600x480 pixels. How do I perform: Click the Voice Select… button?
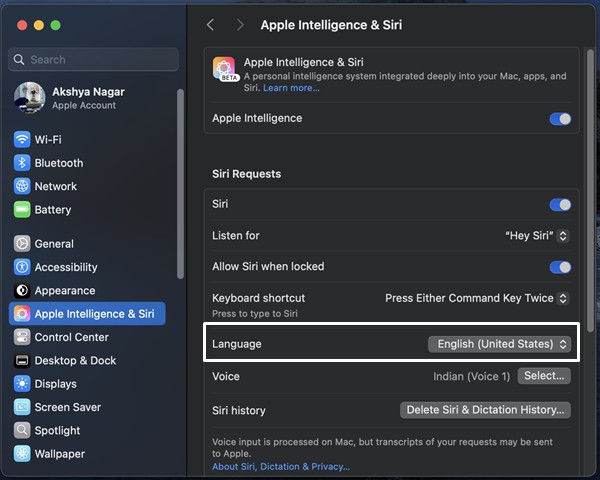coord(544,376)
